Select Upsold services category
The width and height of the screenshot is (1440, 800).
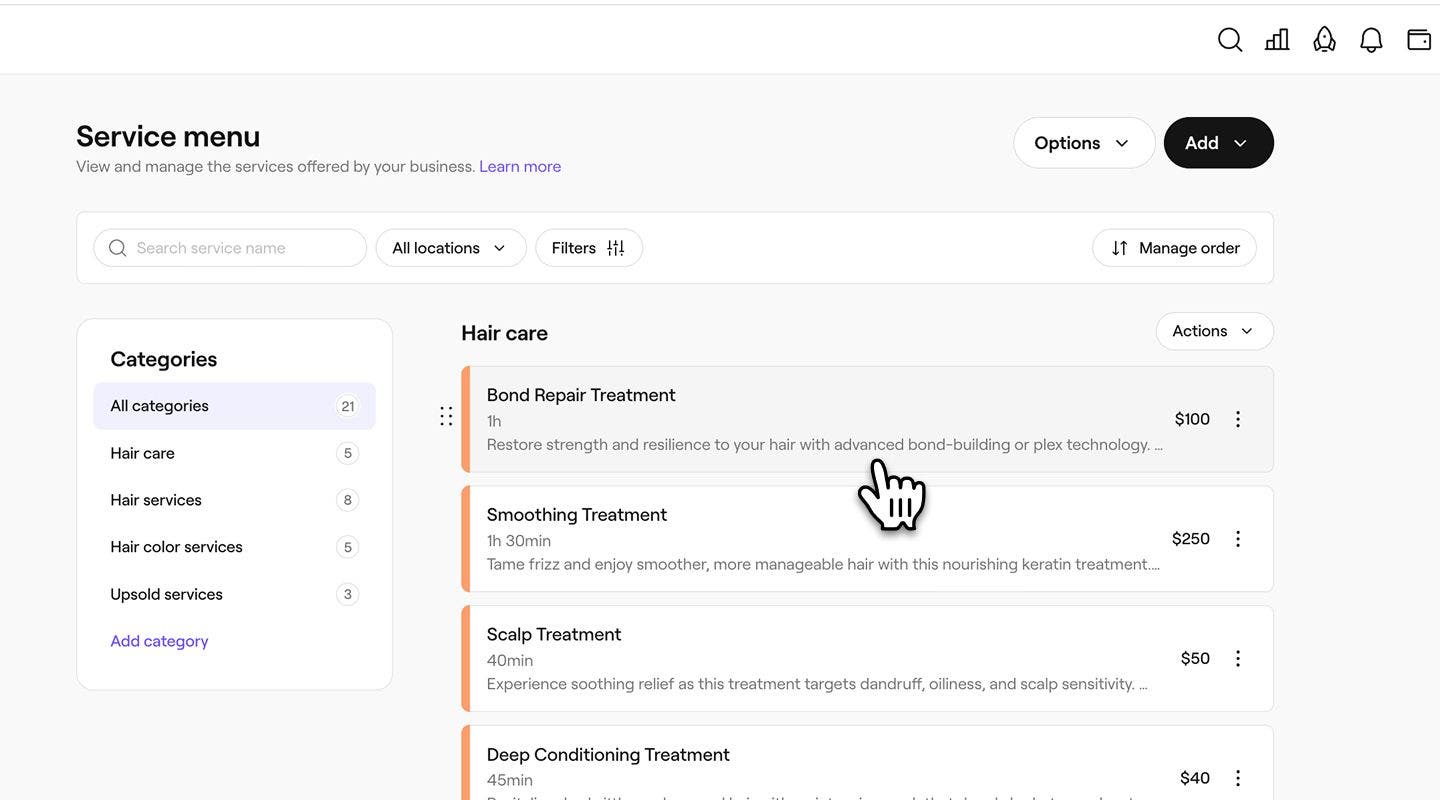166,594
